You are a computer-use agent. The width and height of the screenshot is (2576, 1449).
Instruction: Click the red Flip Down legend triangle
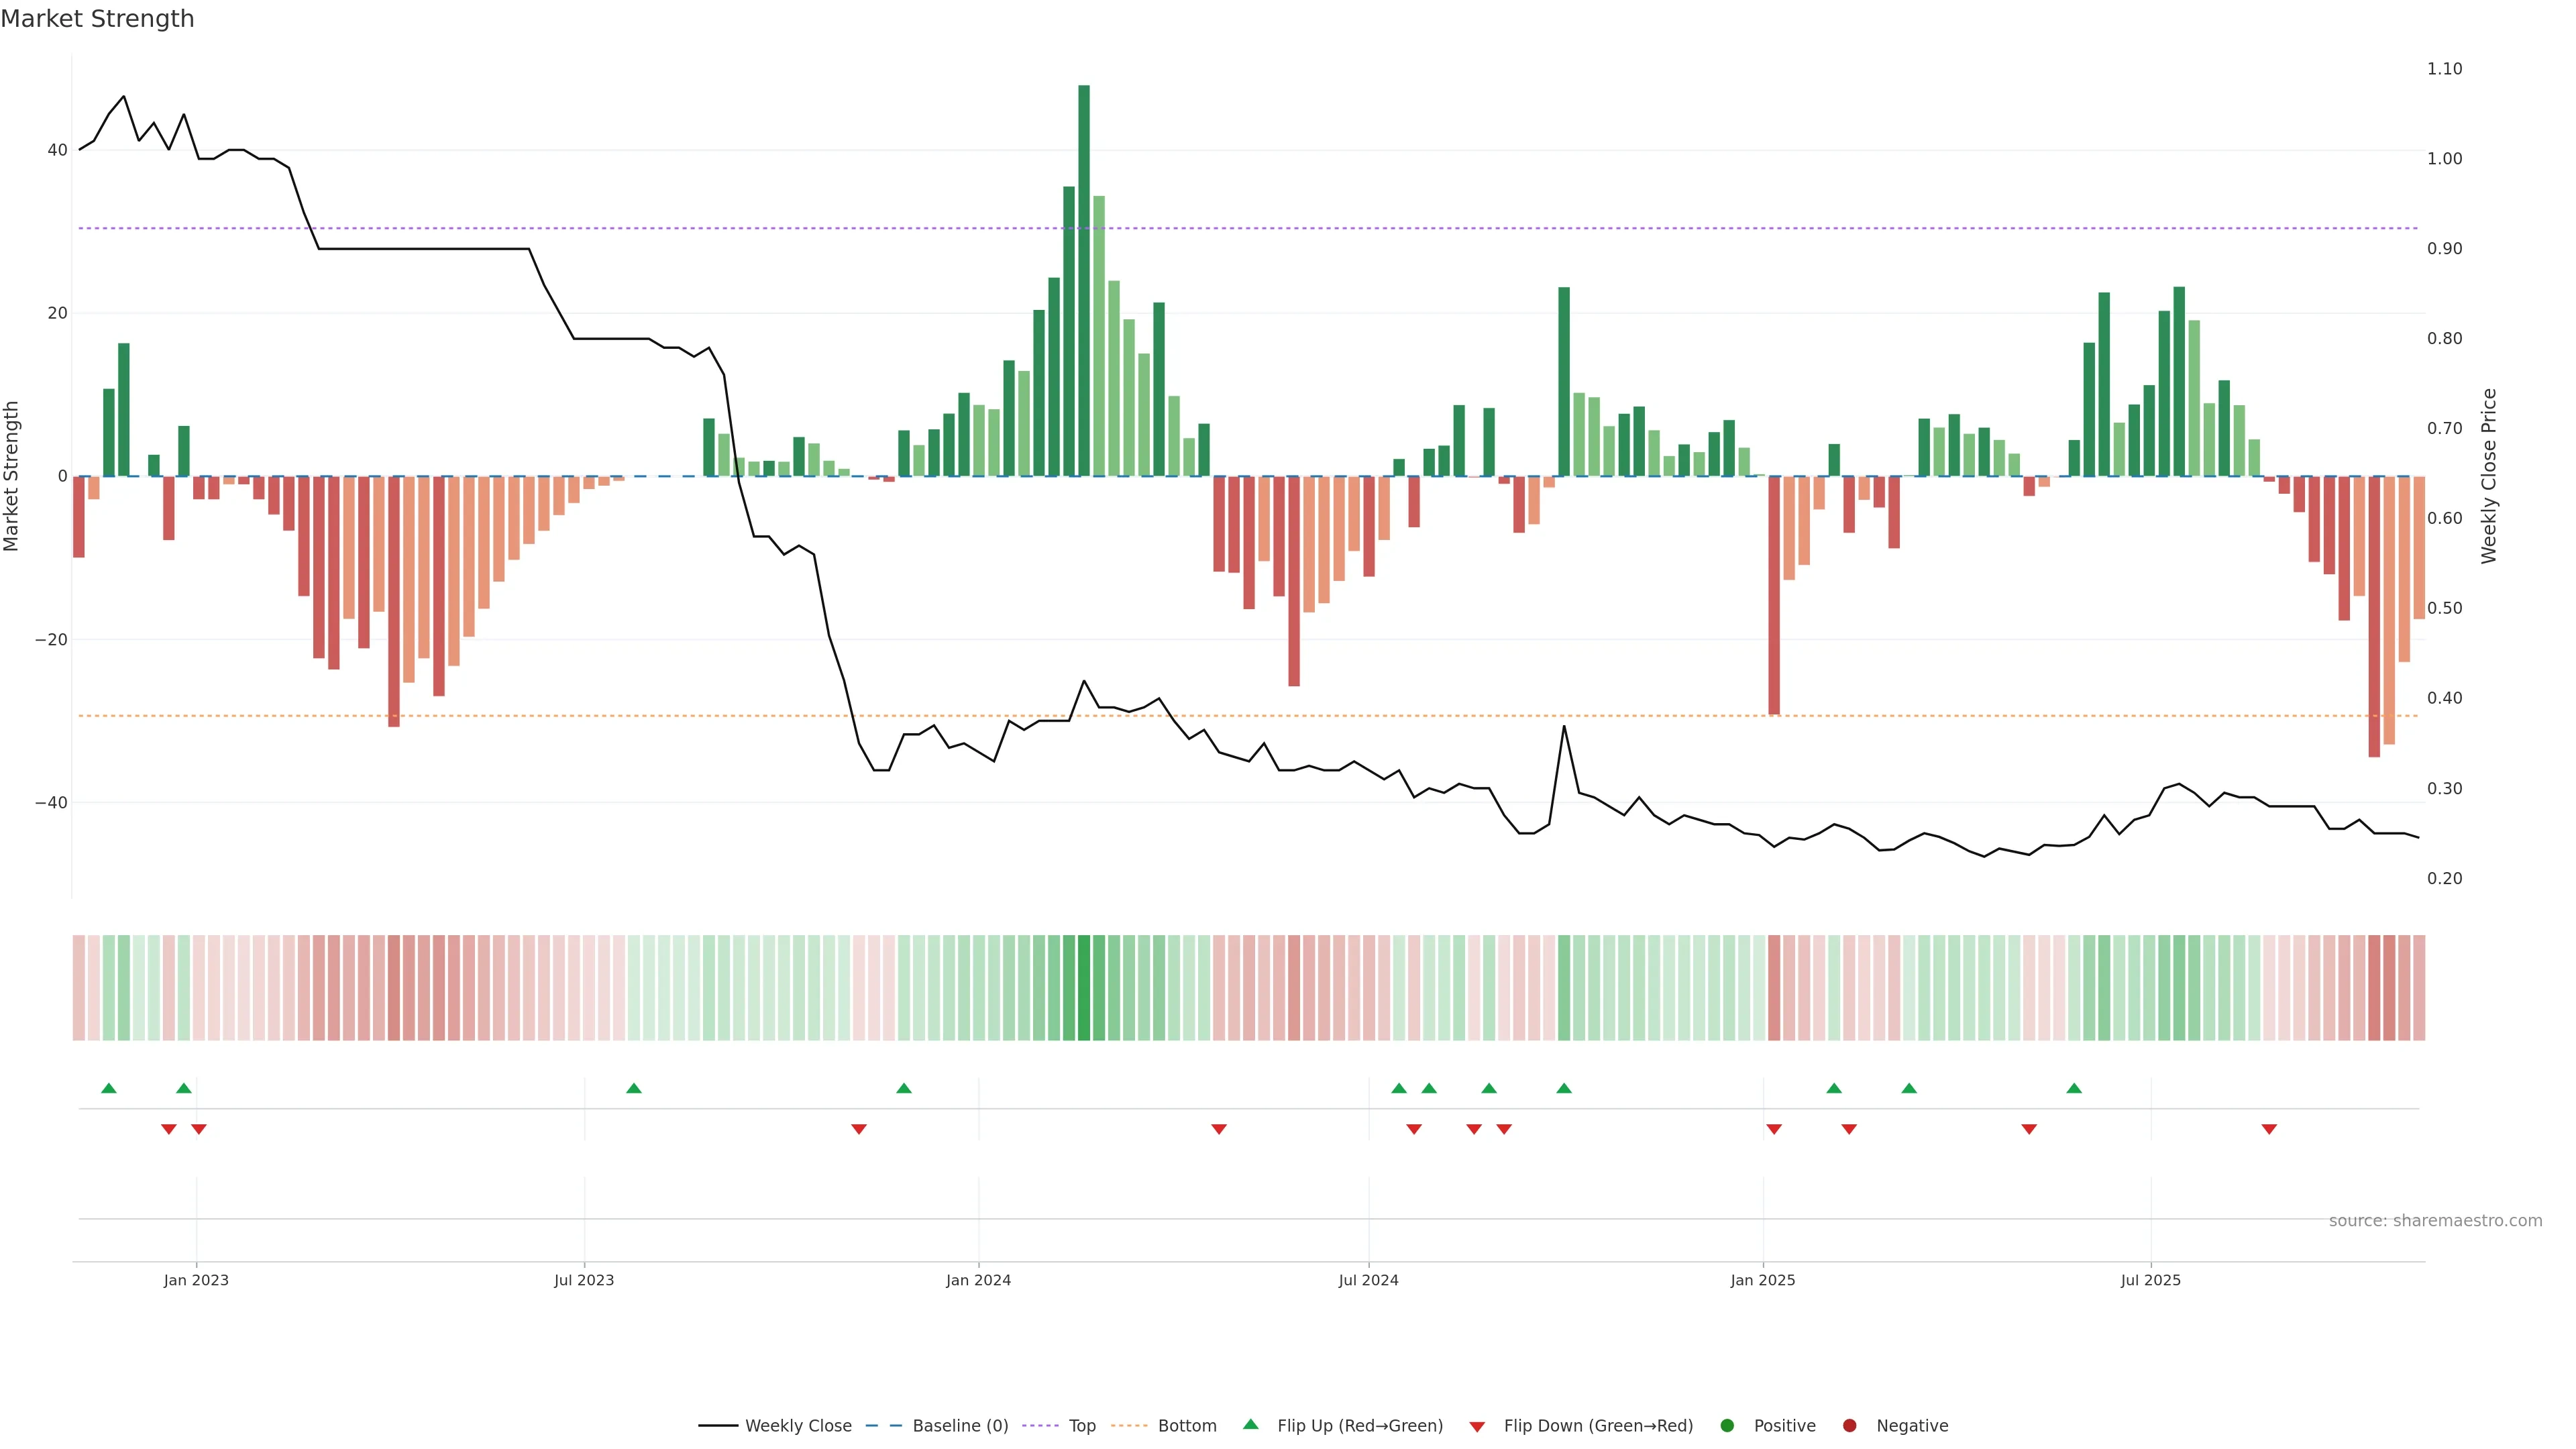coord(1477,1427)
